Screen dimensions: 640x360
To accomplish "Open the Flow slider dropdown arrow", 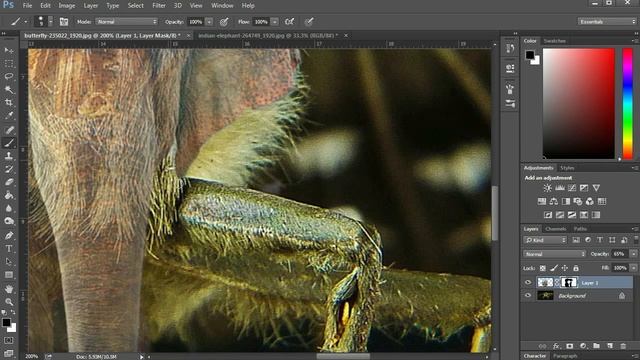I will point(275,22).
